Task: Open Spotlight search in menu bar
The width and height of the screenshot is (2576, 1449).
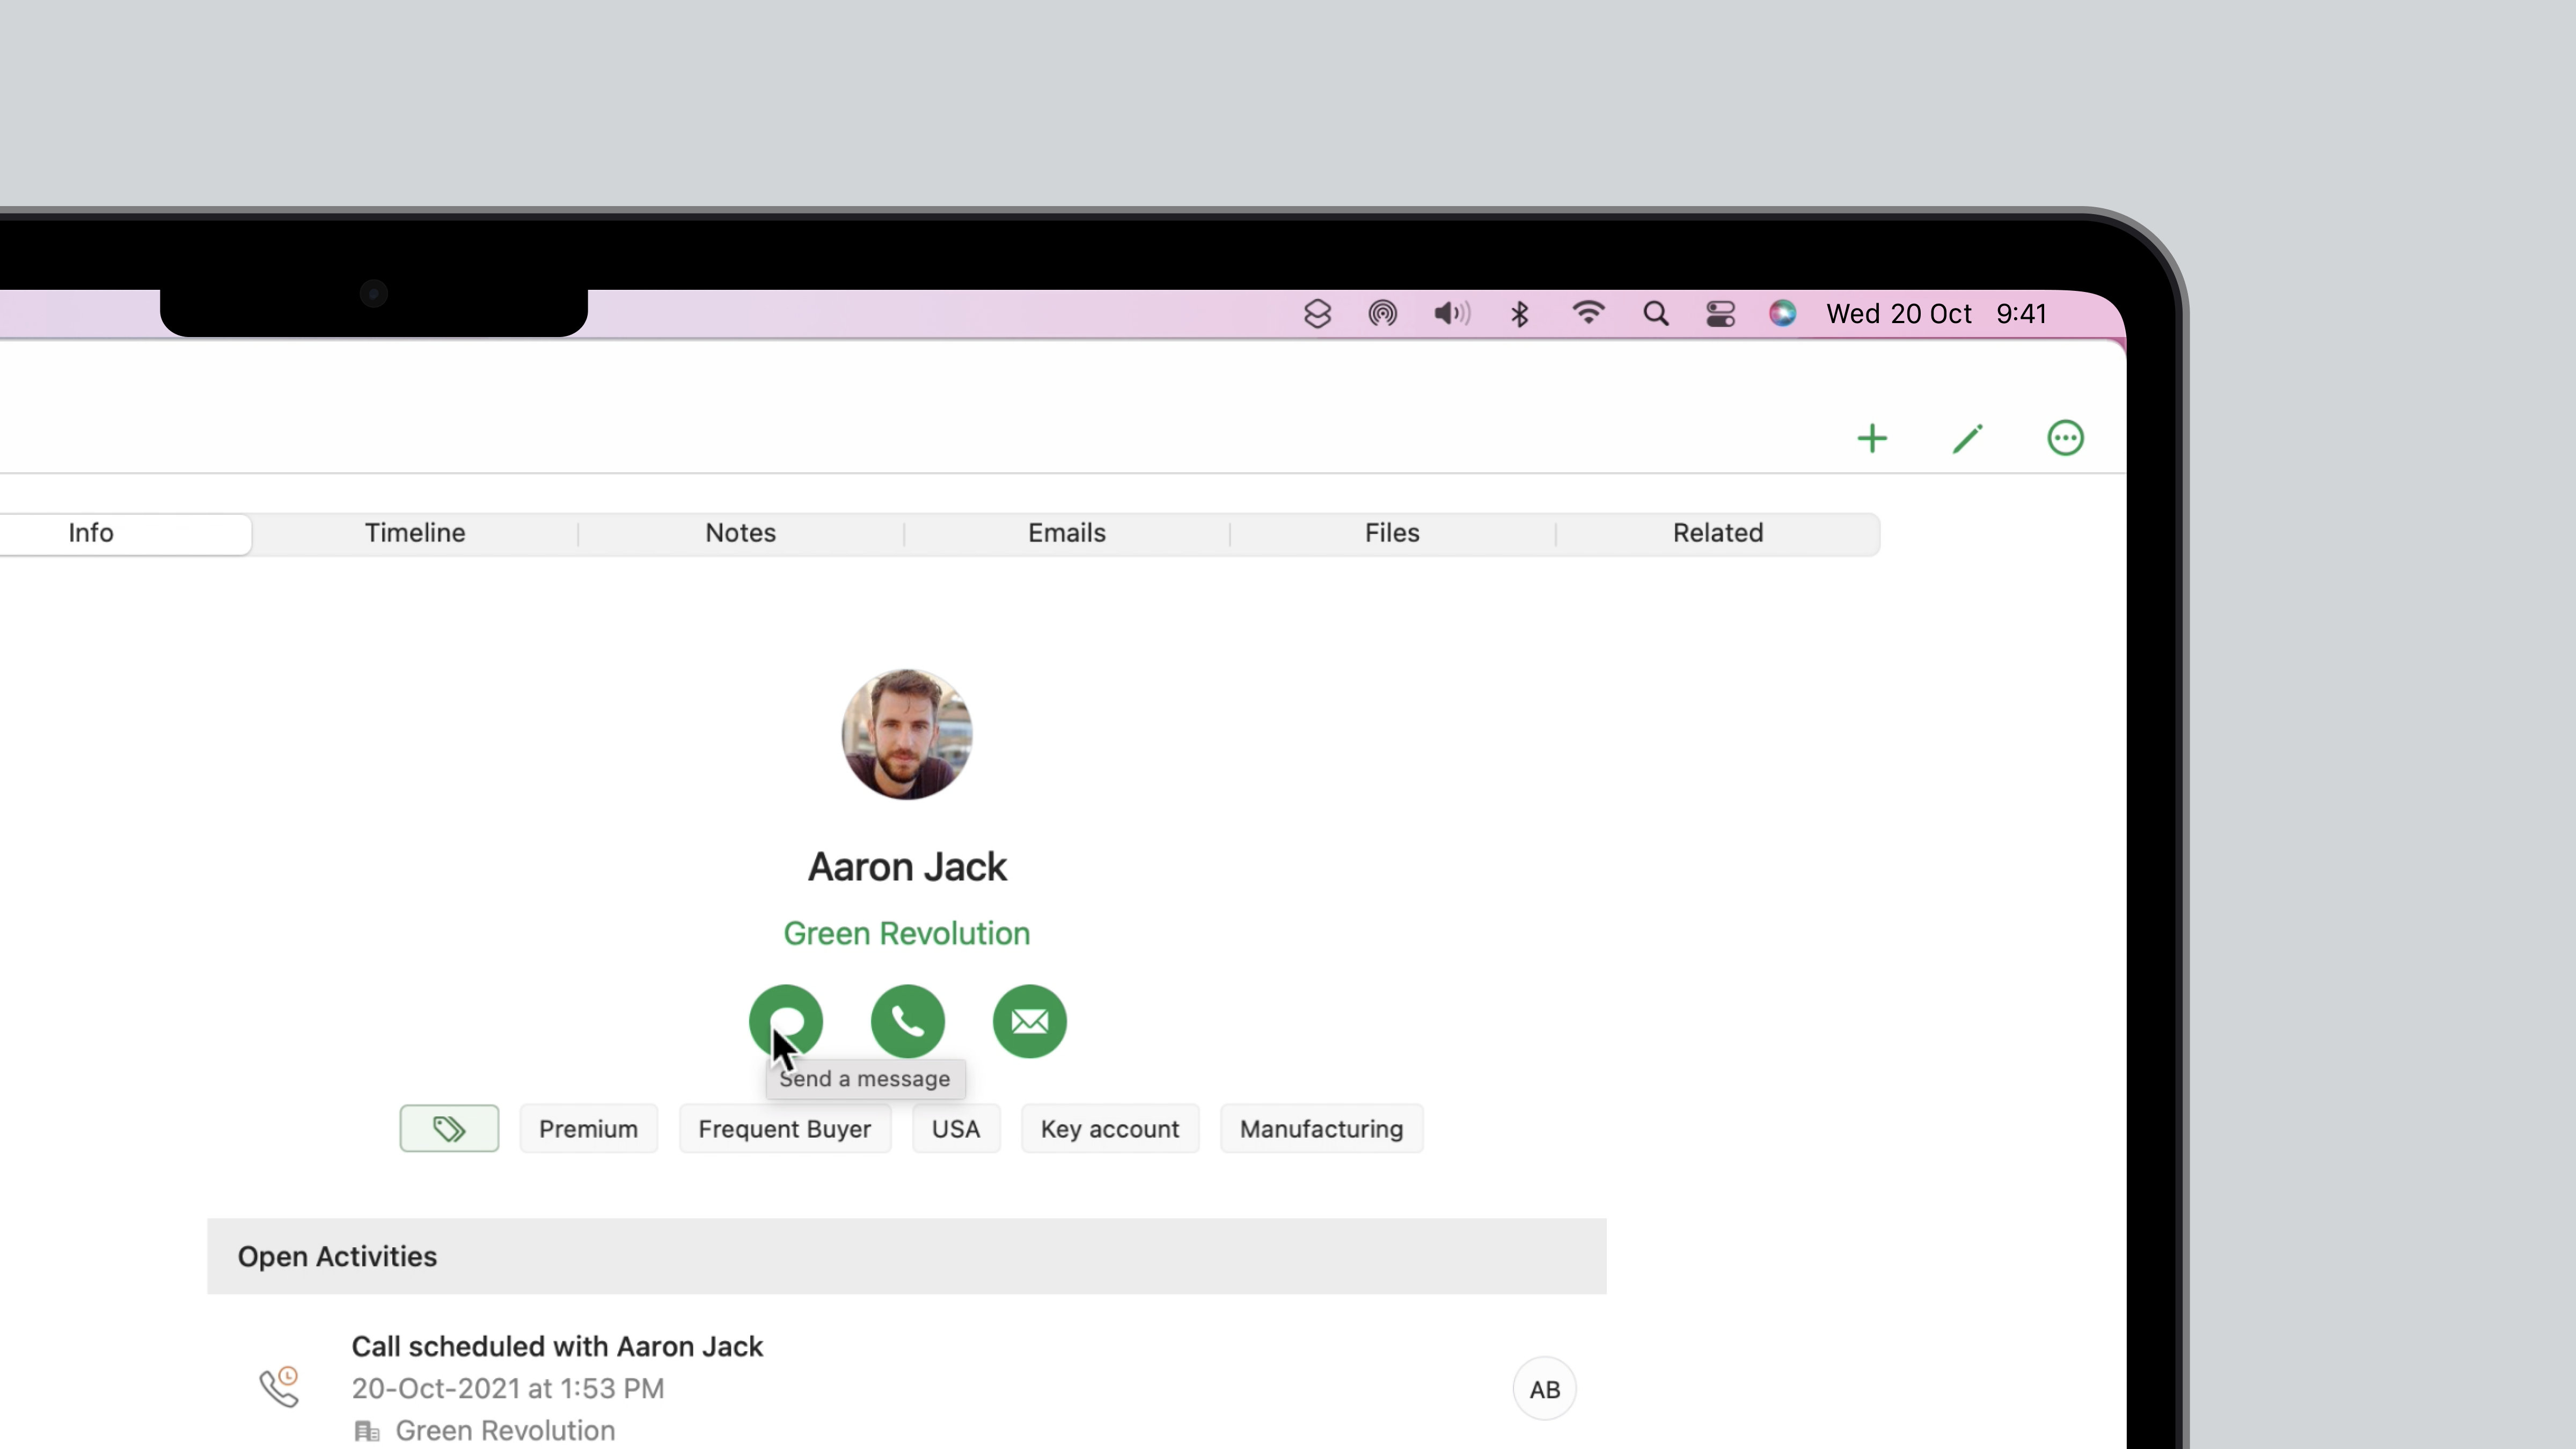Action: tap(1655, 314)
